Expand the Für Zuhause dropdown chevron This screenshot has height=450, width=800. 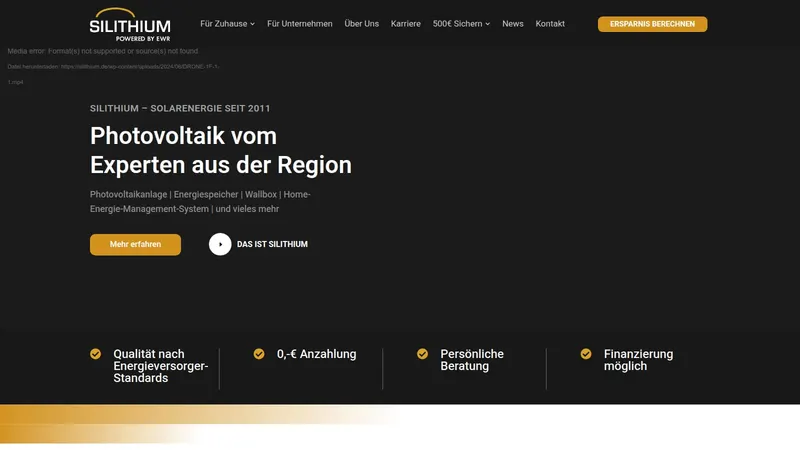coord(253,24)
